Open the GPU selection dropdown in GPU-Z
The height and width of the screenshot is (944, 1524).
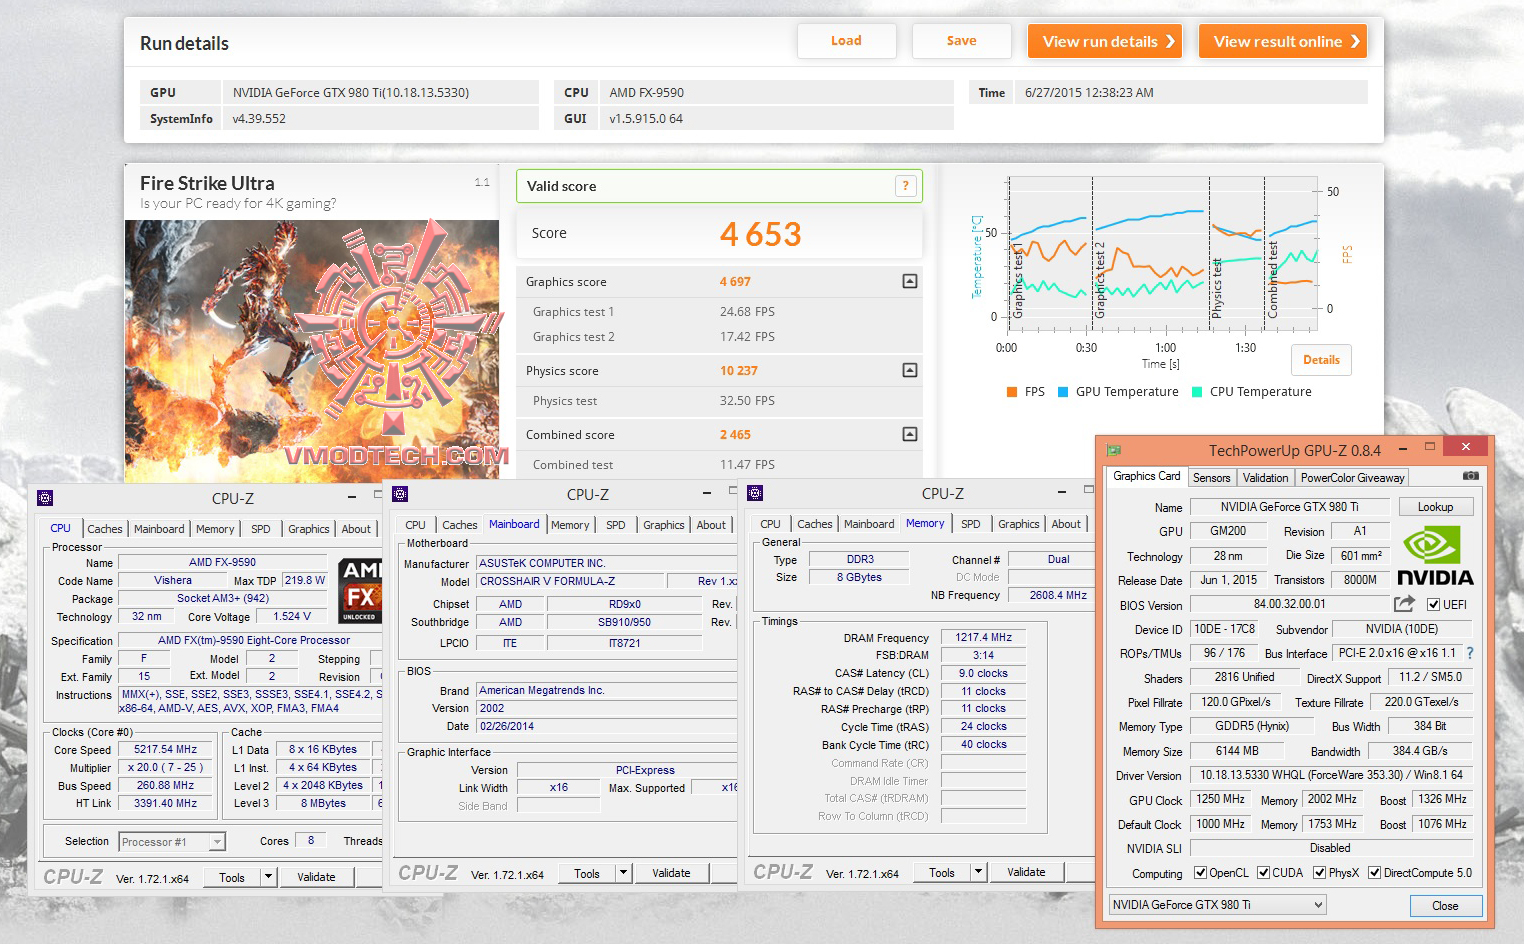tap(1218, 905)
